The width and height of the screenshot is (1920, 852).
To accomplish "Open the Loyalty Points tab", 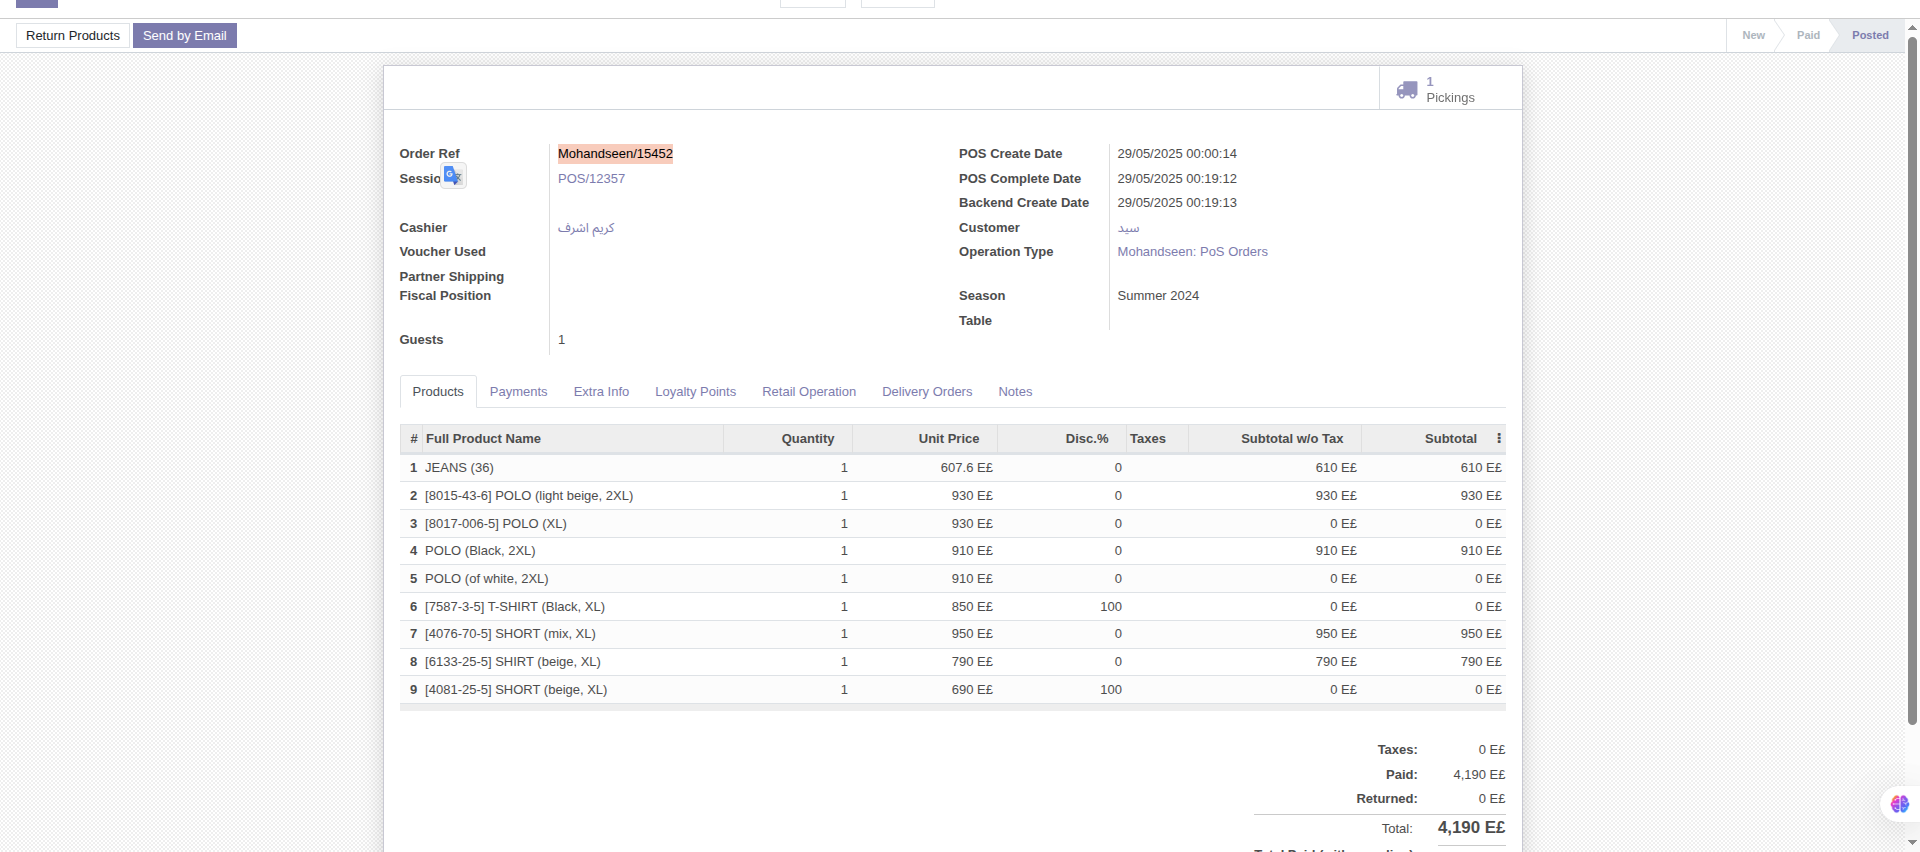I will 695,392.
